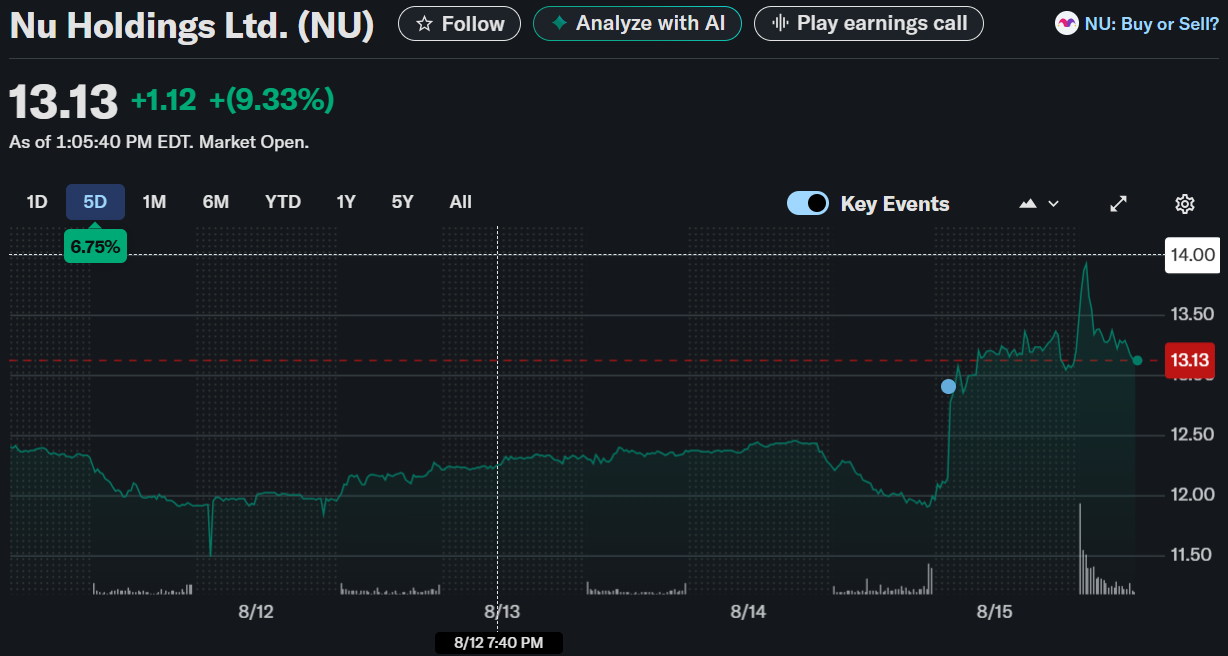Click the blue key event marker on chart
The height and width of the screenshot is (656, 1228).
(948, 386)
